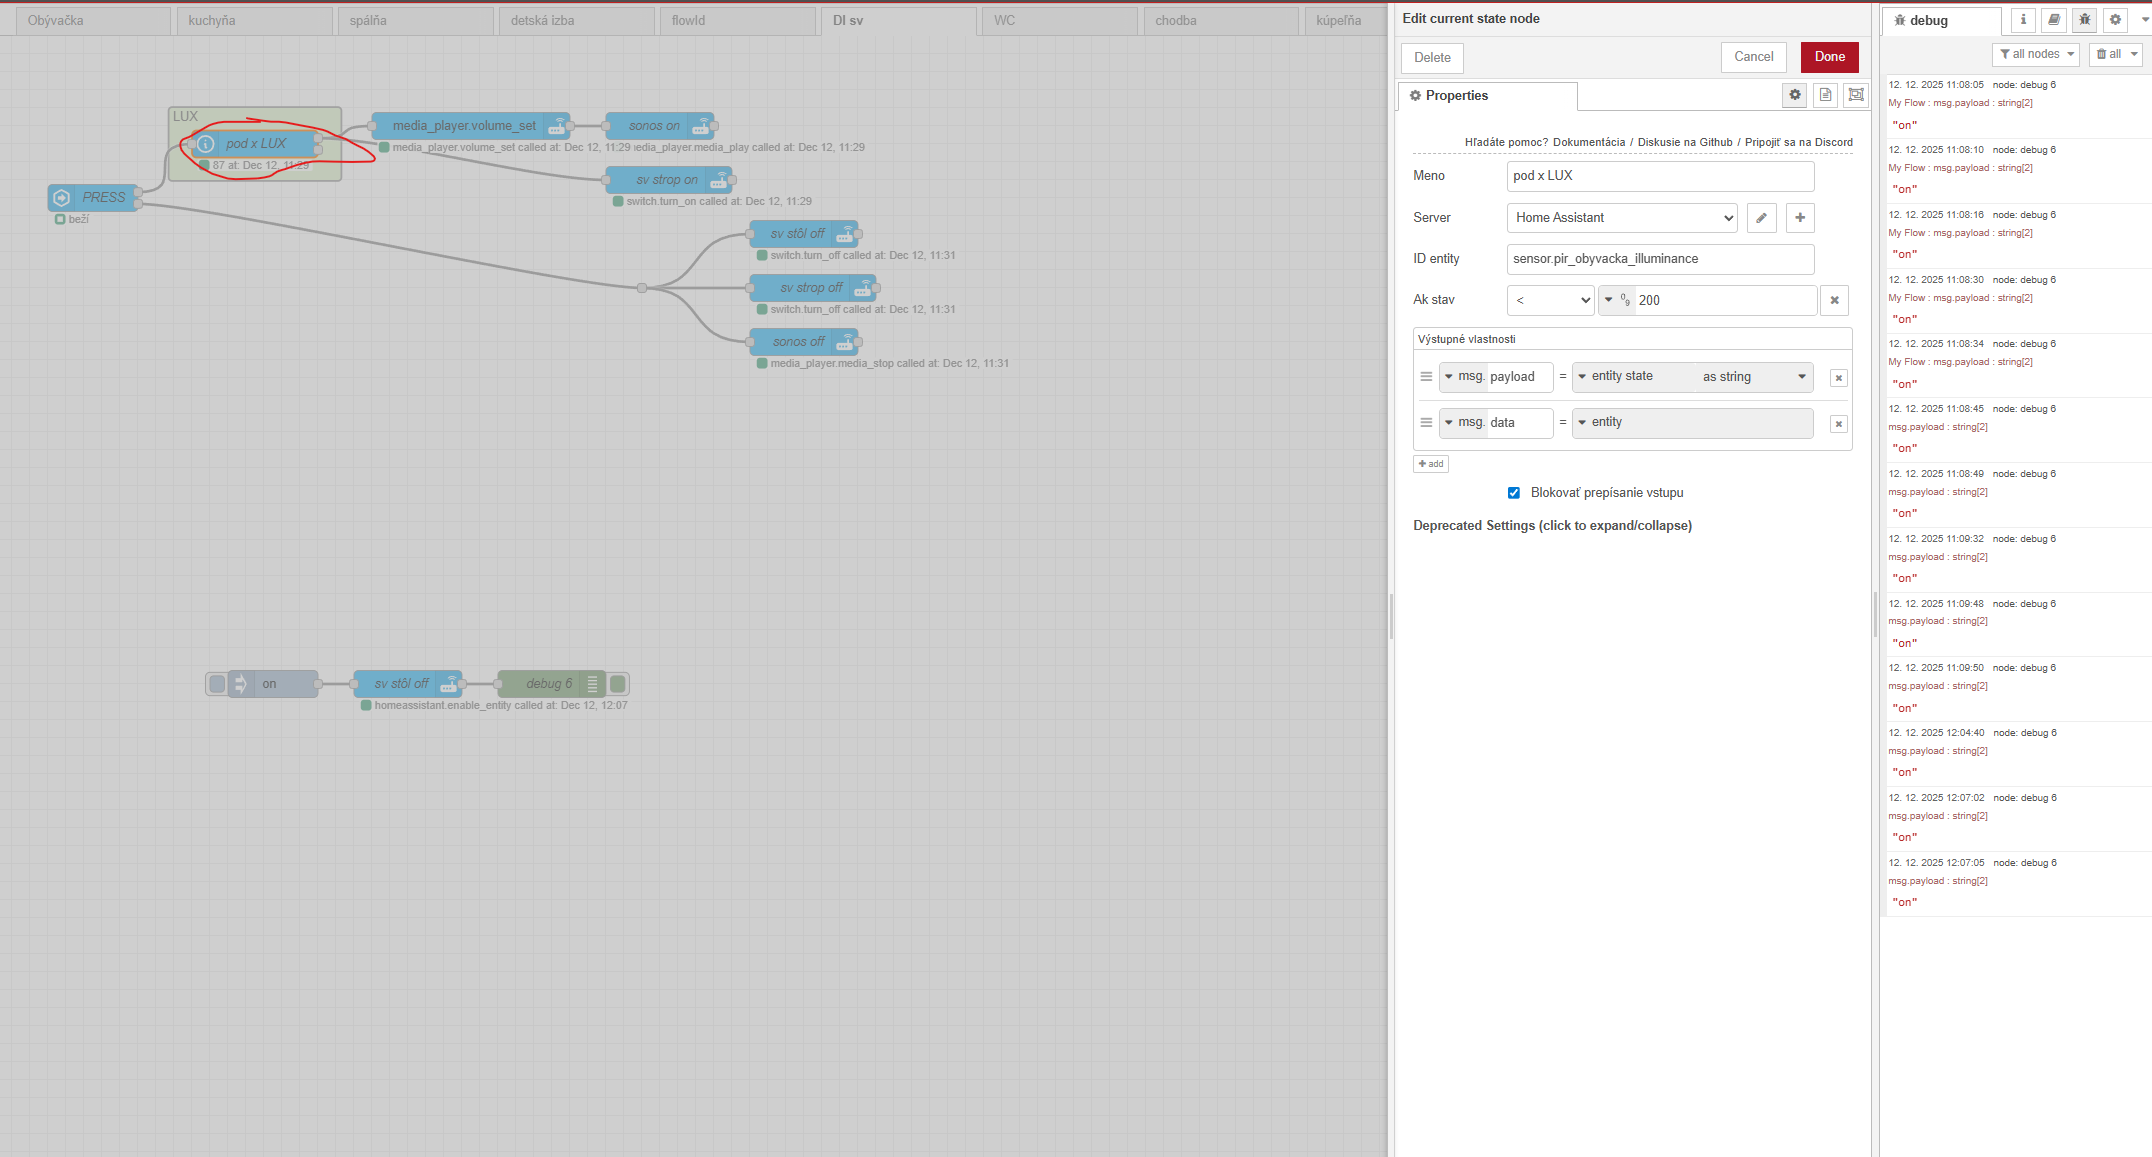Open node appearance settings icon
This screenshot has height=1157, width=2152.
point(1856,95)
